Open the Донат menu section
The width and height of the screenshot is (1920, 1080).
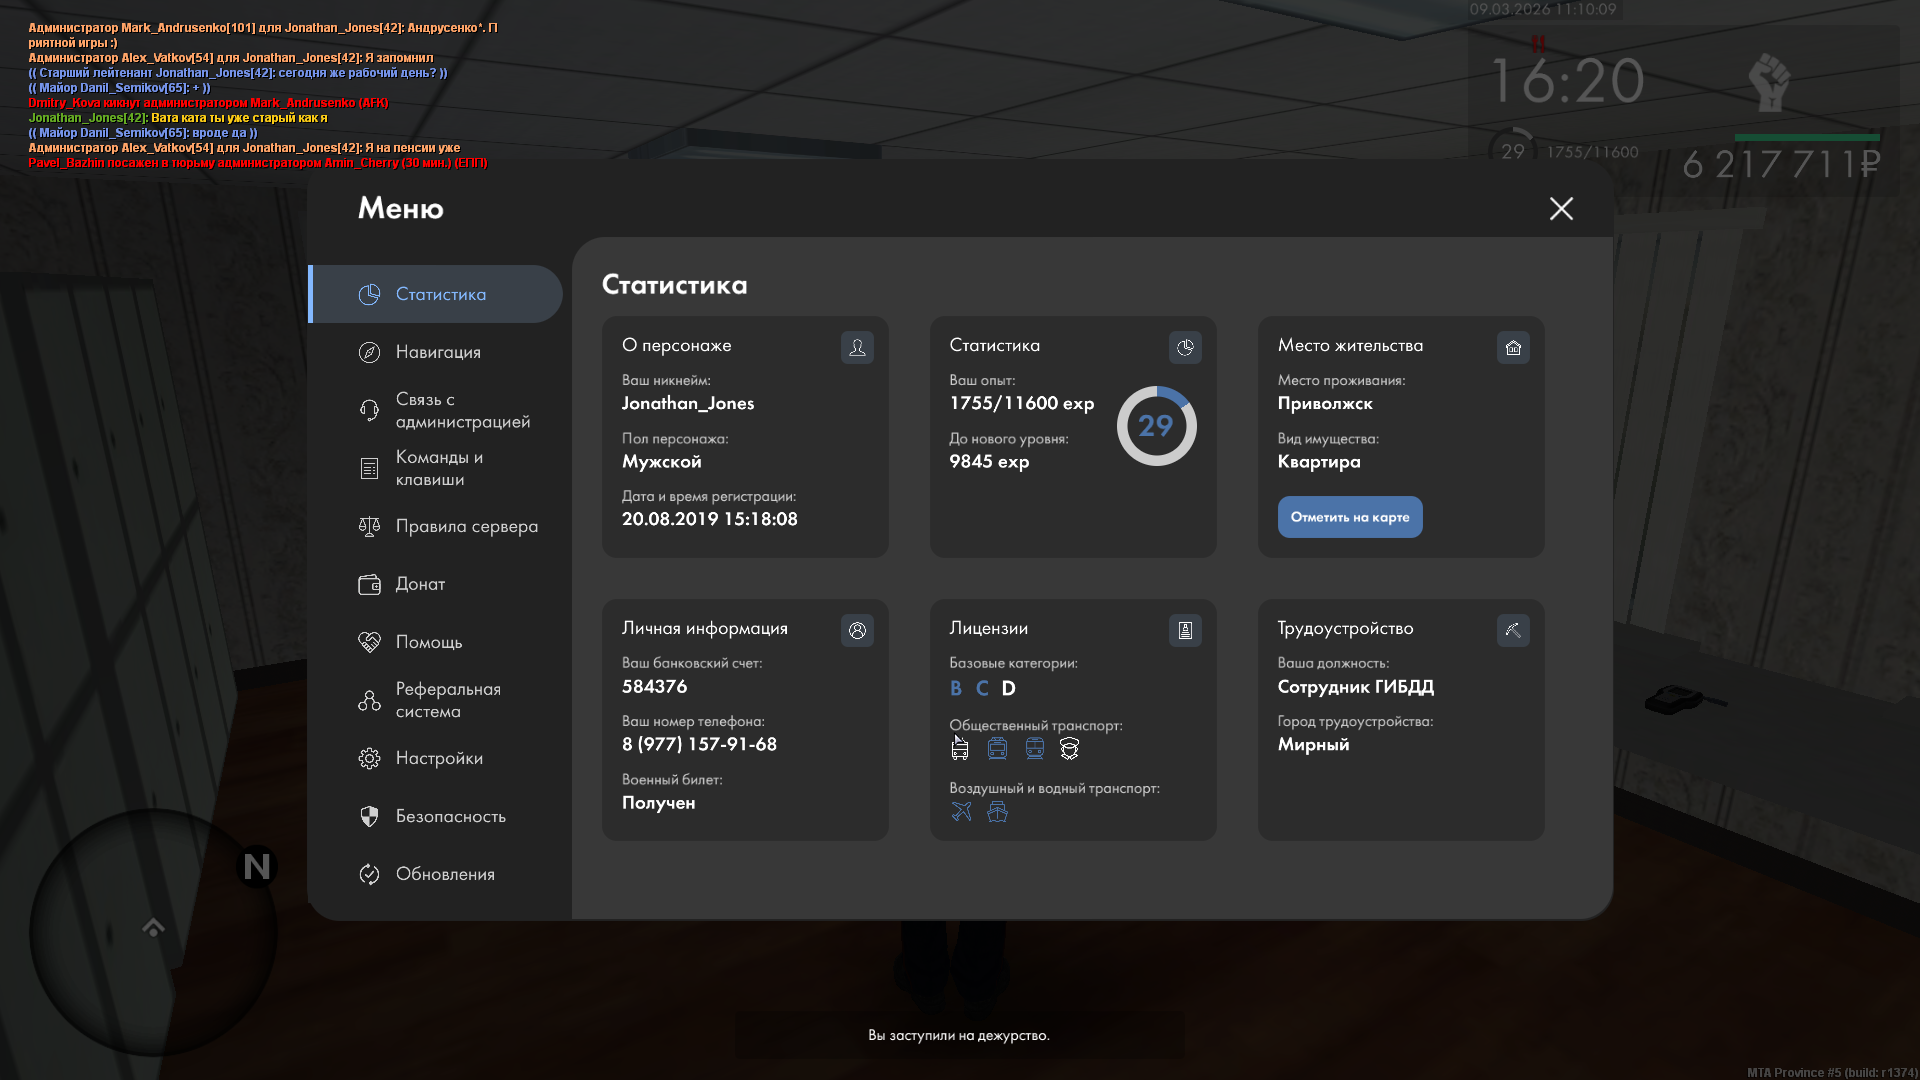pyautogui.click(x=420, y=584)
